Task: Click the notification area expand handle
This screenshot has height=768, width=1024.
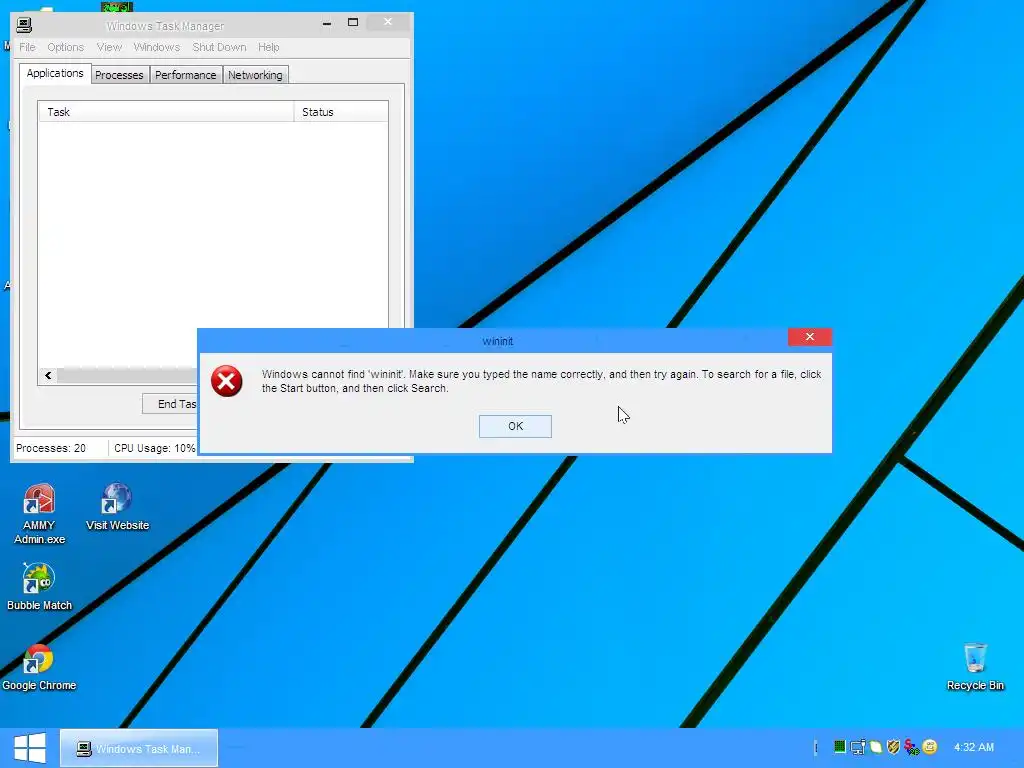Action: tap(816, 748)
